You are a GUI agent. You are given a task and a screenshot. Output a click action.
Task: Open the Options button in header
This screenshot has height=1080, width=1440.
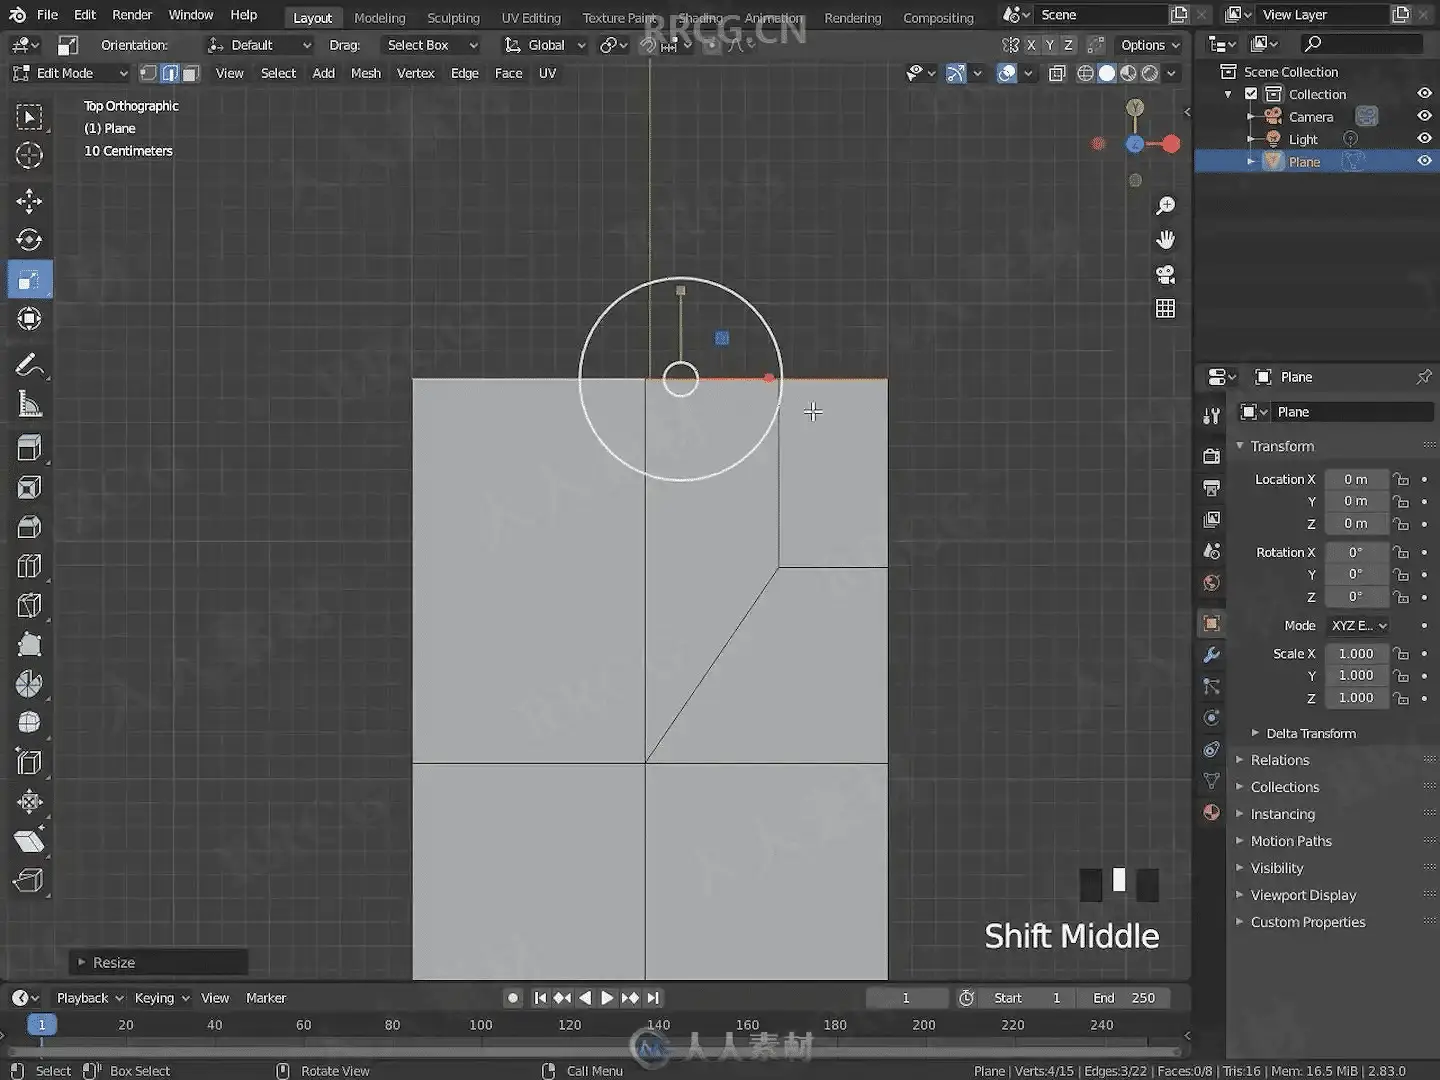pyautogui.click(x=1149, y=45)
